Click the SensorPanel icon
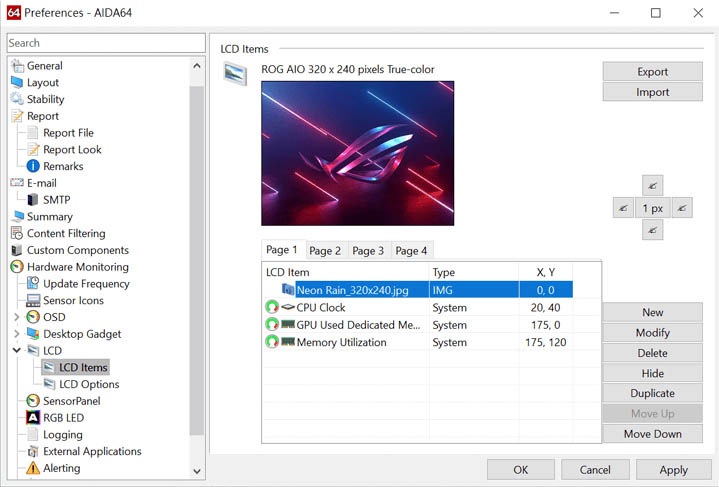Image resolution: width=719 pixels, height=487 pixels. 33,401
